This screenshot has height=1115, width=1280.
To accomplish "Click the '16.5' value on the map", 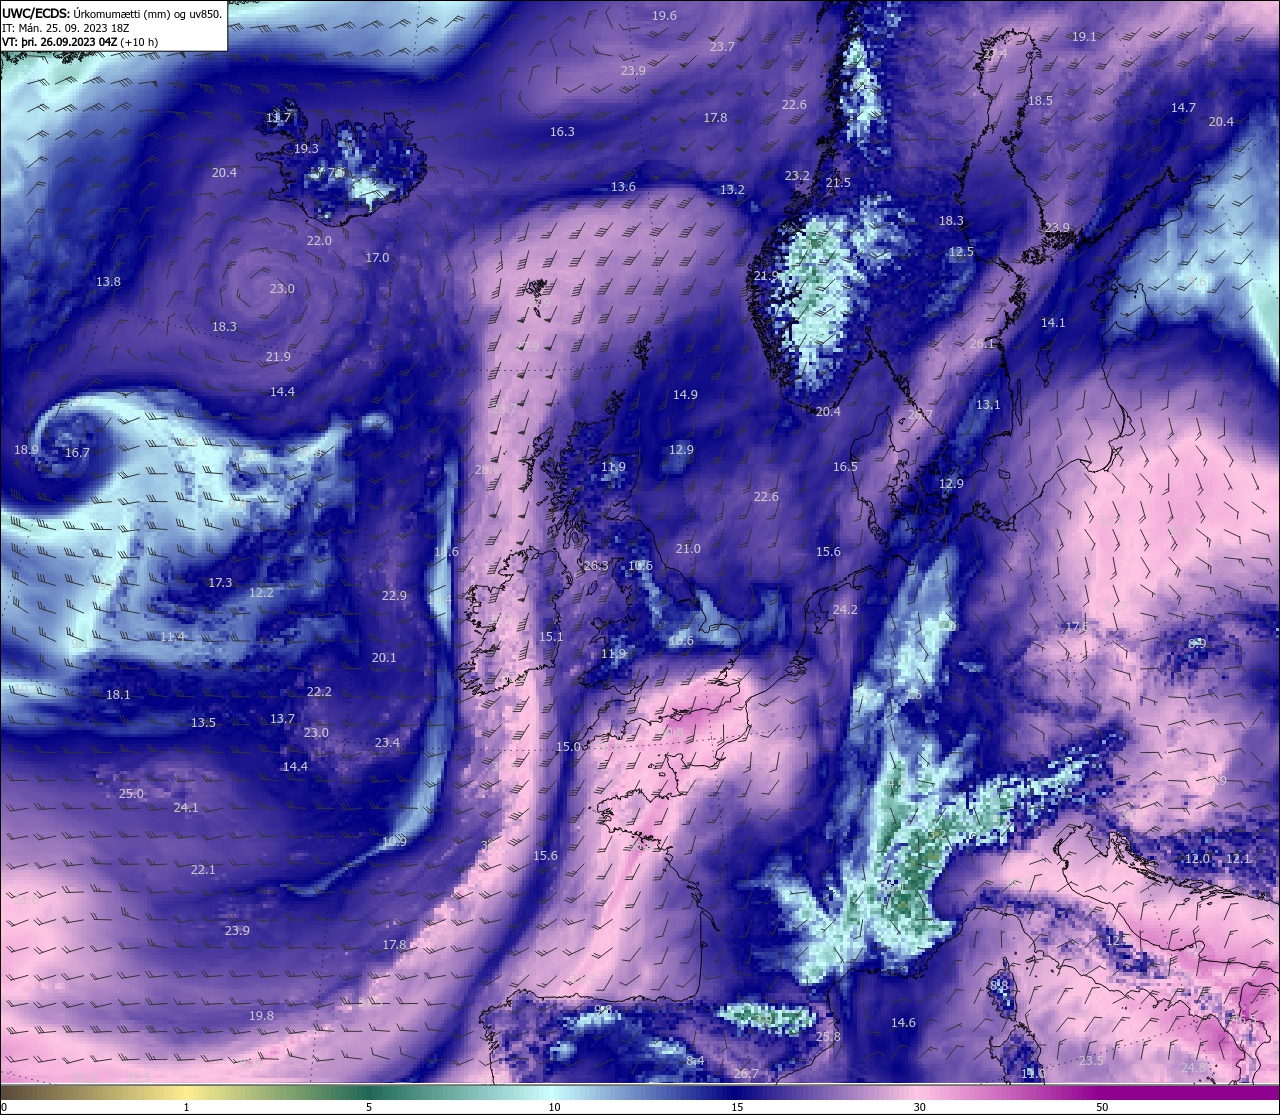I will pos(845,467).
